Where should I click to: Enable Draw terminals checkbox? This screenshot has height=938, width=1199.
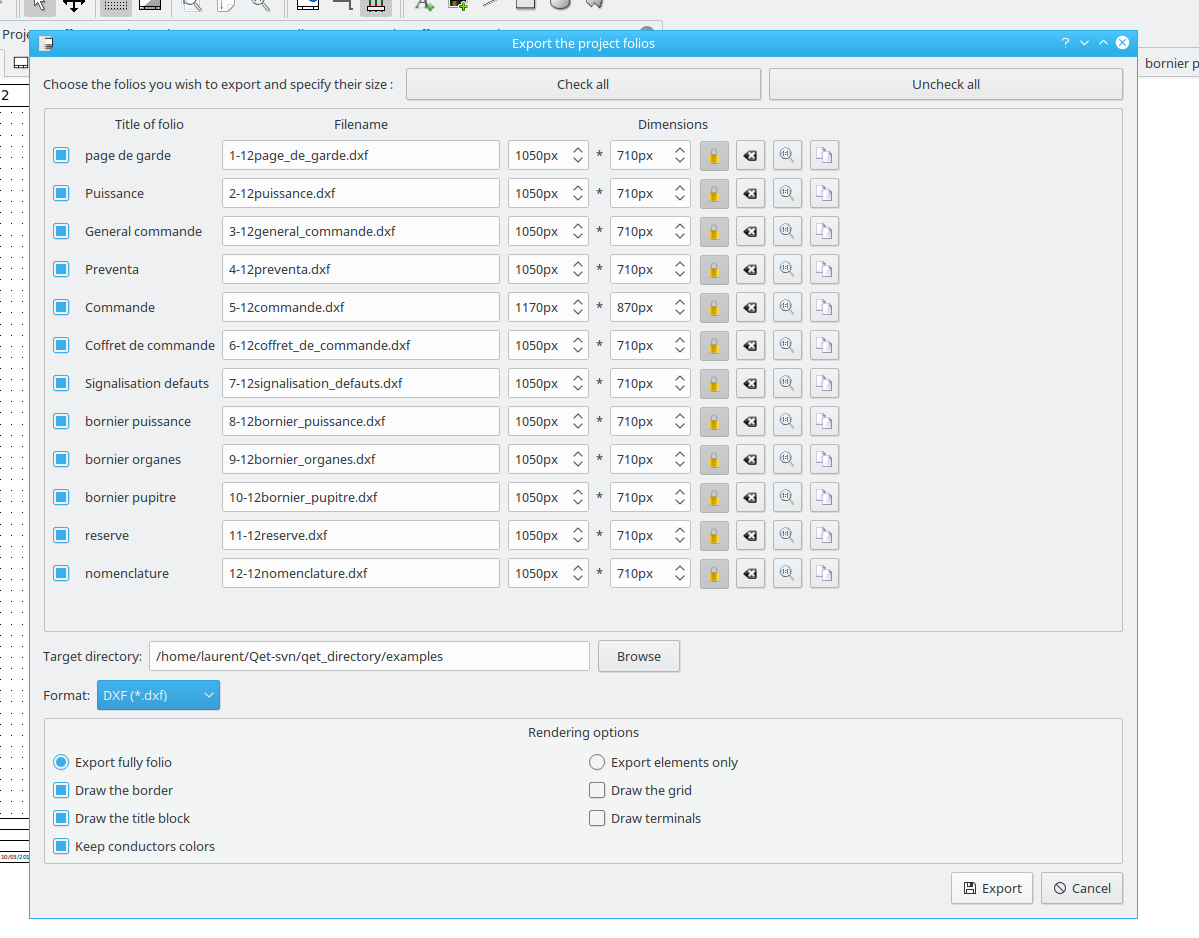pos(597,818)
